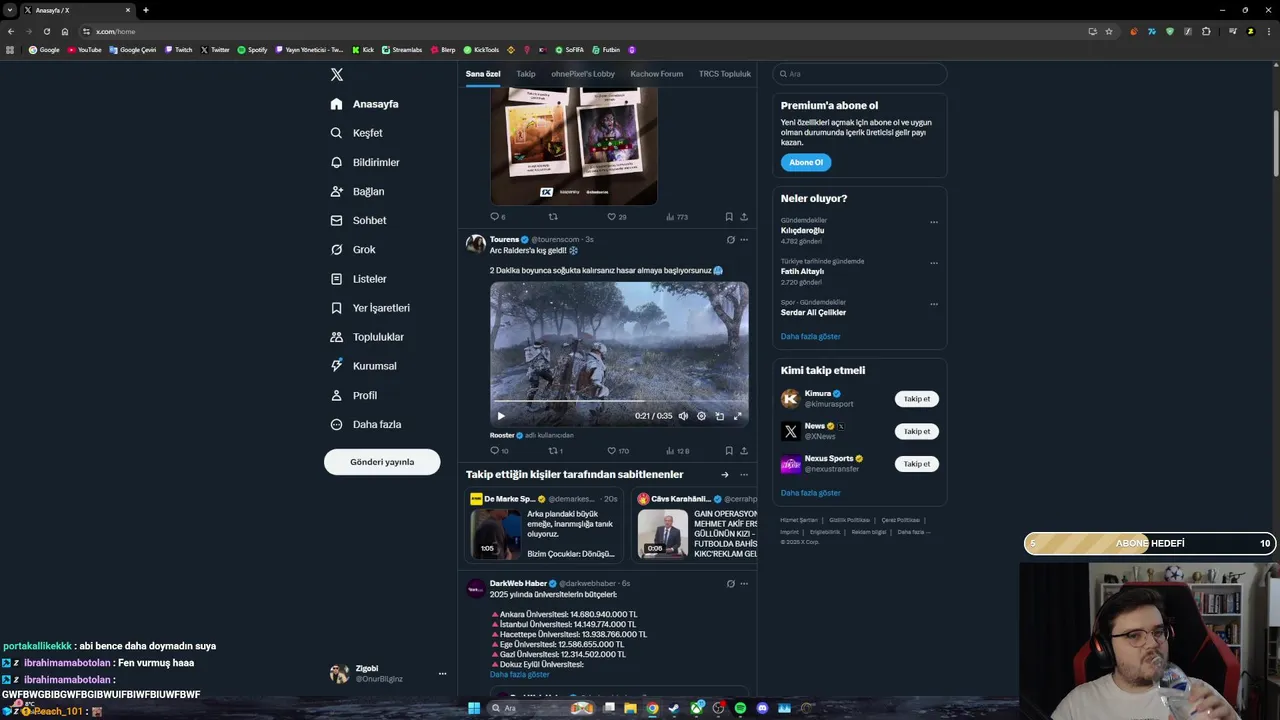Reload the browser page
This screenshot has width=1280, height=720.
click(46, 31)
